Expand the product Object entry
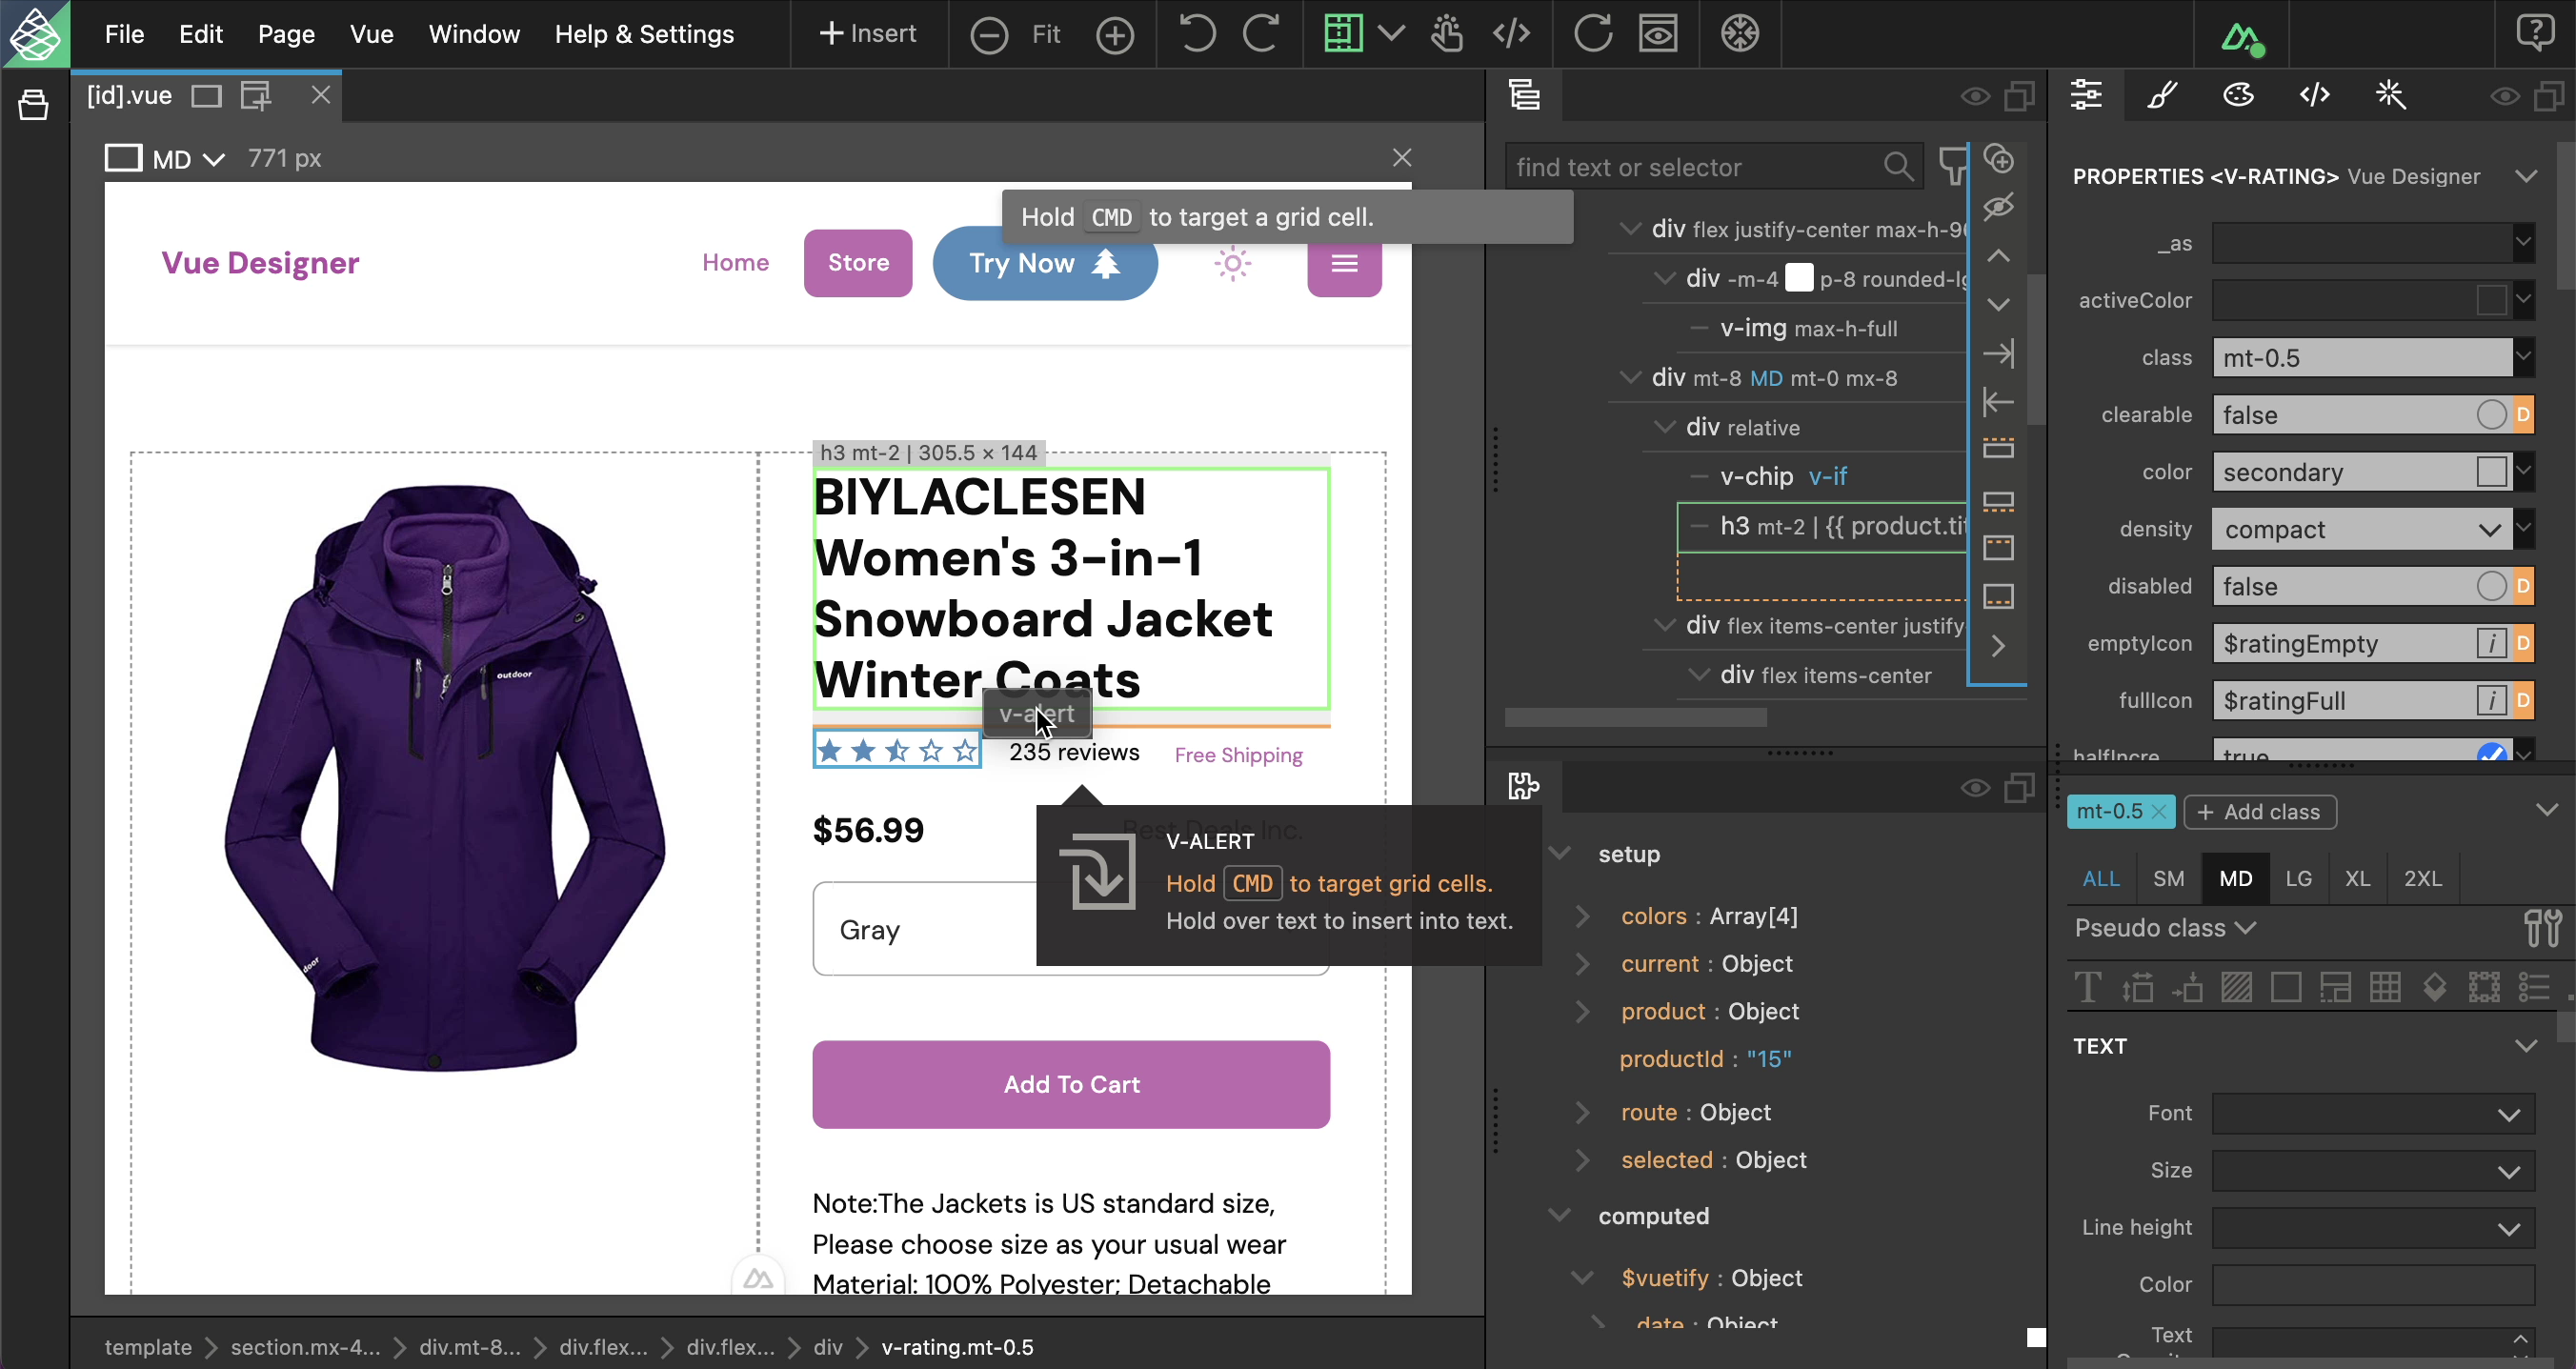Screen dimensions: 2576x1369 click(x=1583, y=1011)
